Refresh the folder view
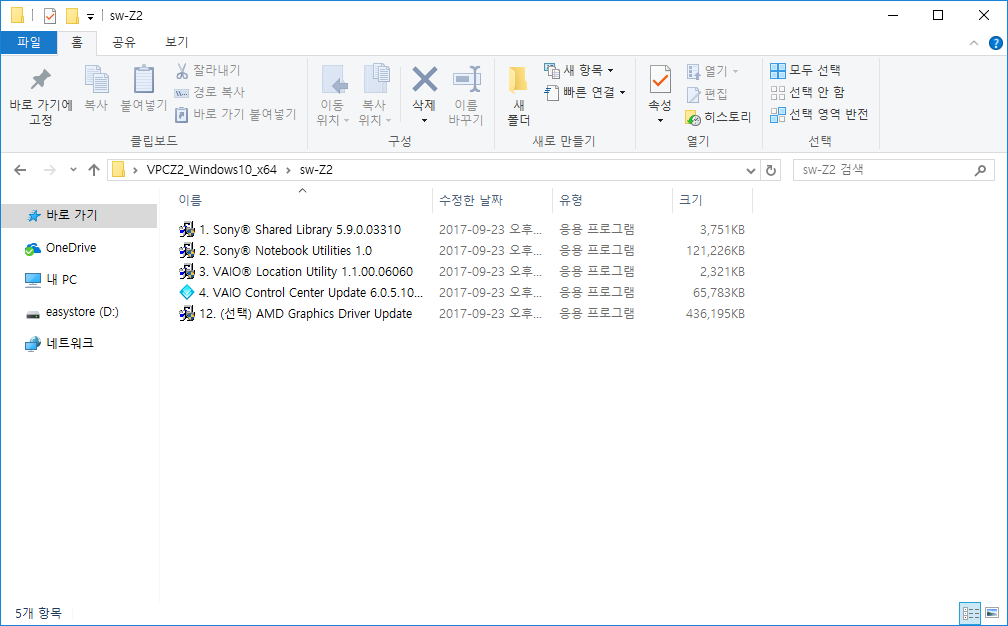 pyautogui.click(x=770, y=170)
